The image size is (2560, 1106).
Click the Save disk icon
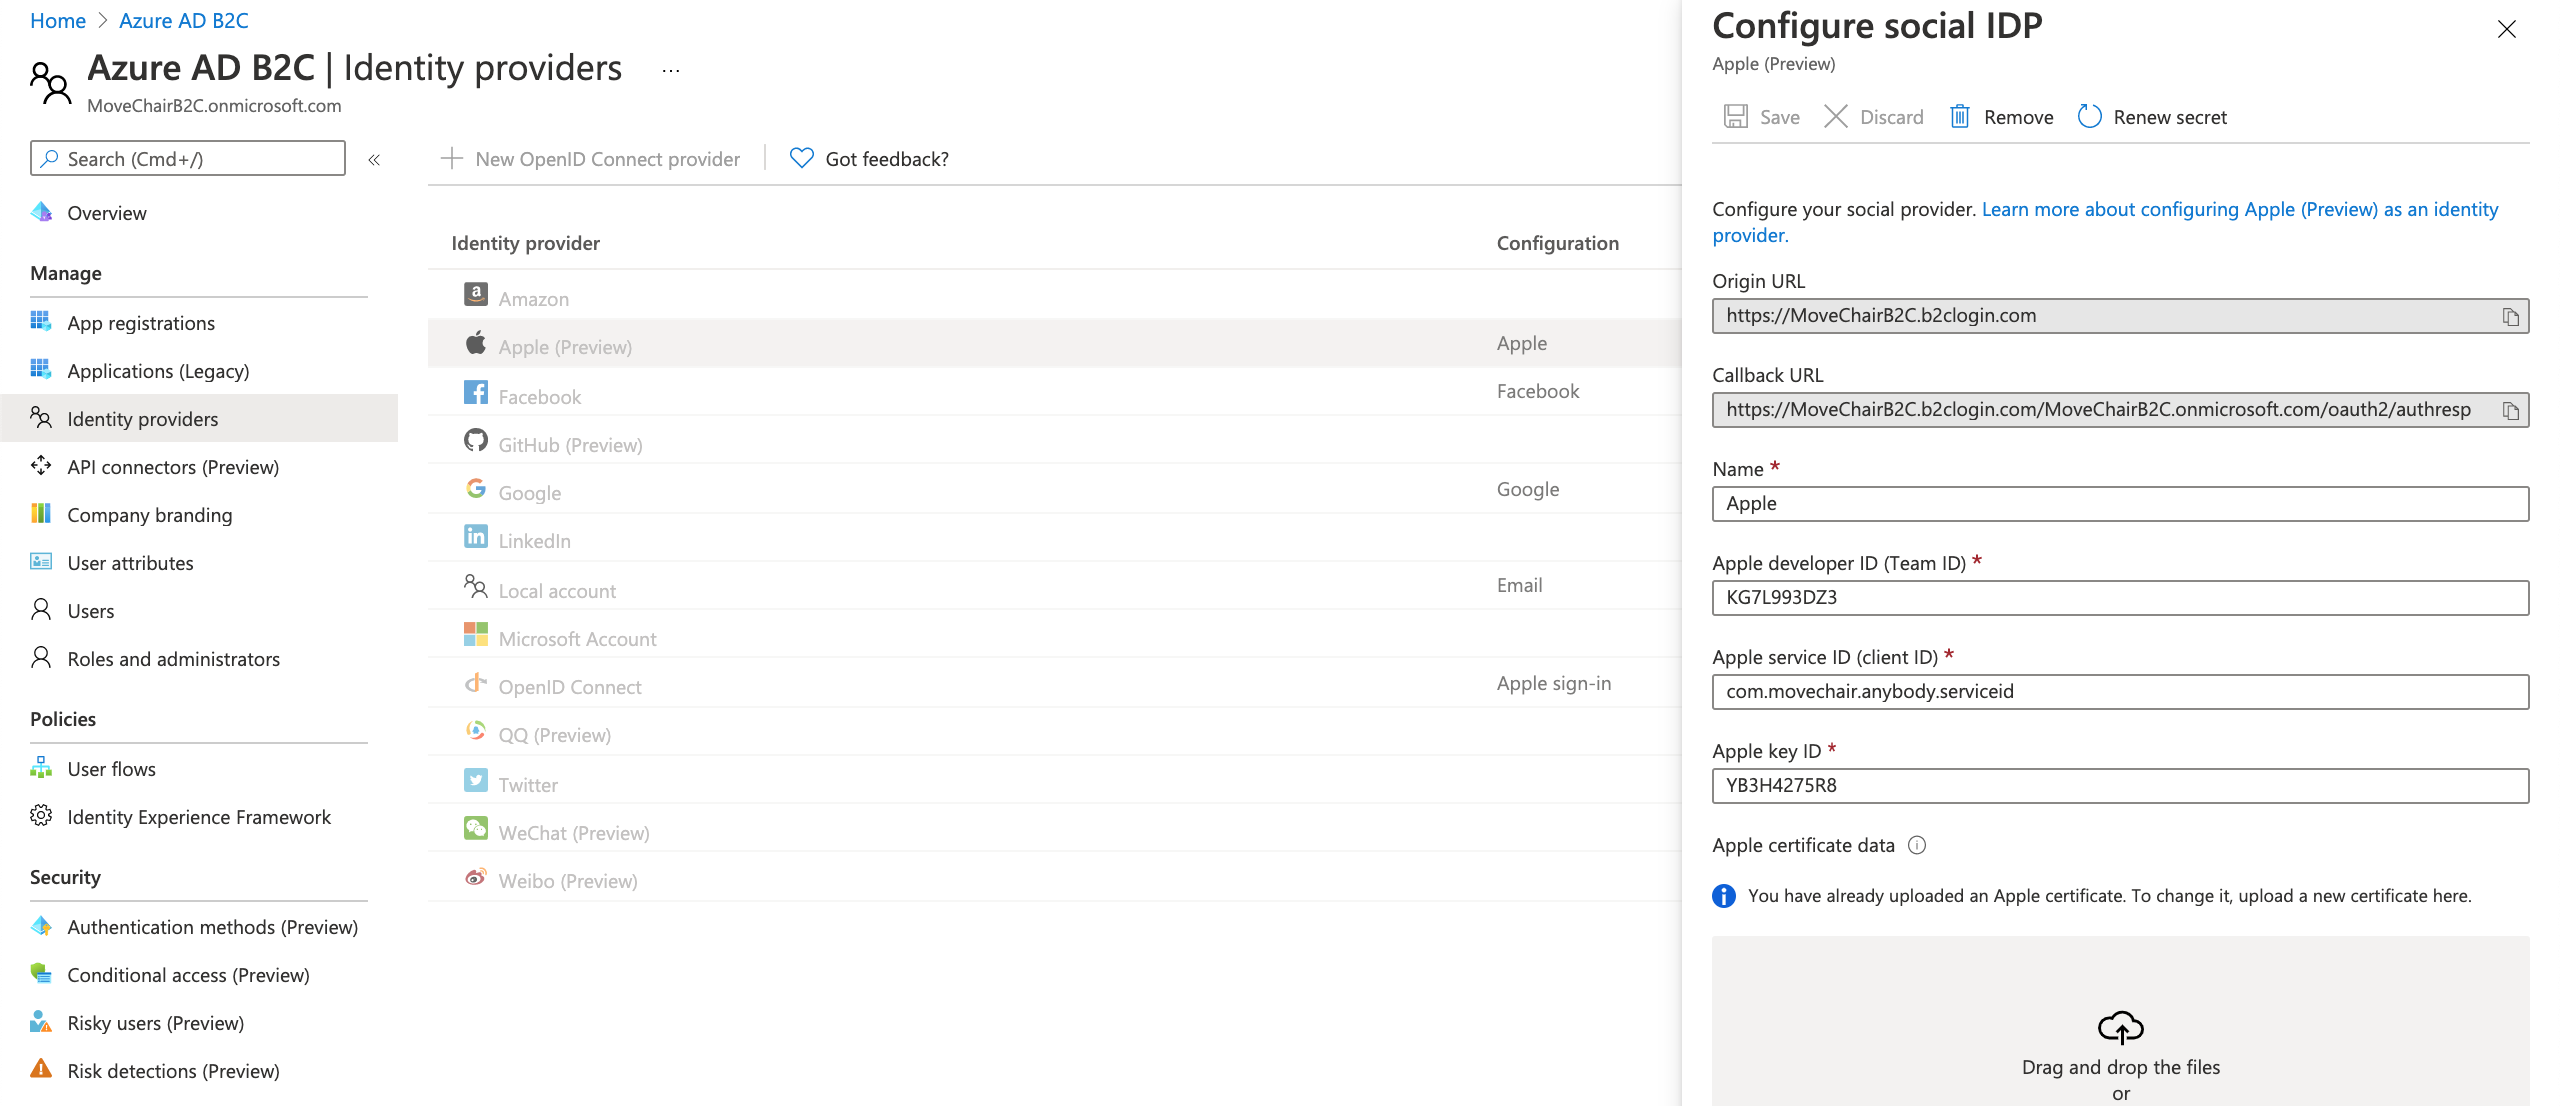tap(1735, 117)
